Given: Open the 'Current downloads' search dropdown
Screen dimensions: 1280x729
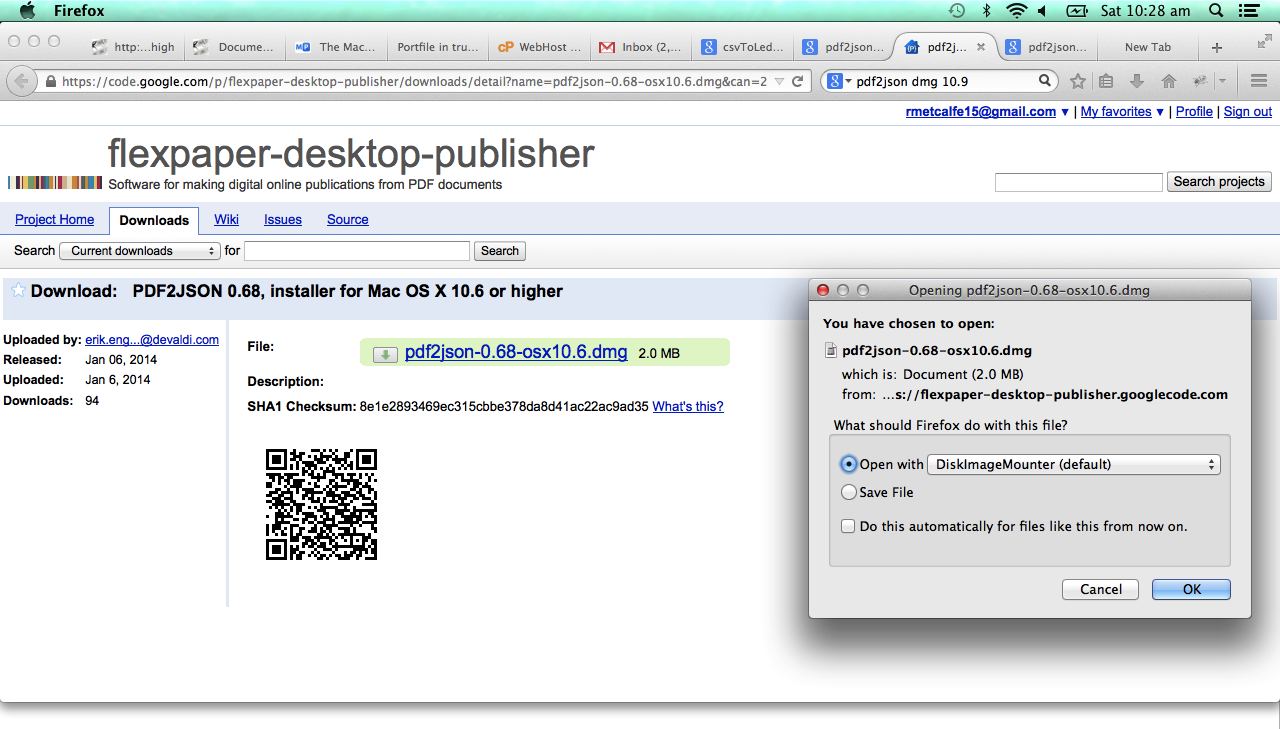Looking at the screenshot, I should (x=140, y=251).
